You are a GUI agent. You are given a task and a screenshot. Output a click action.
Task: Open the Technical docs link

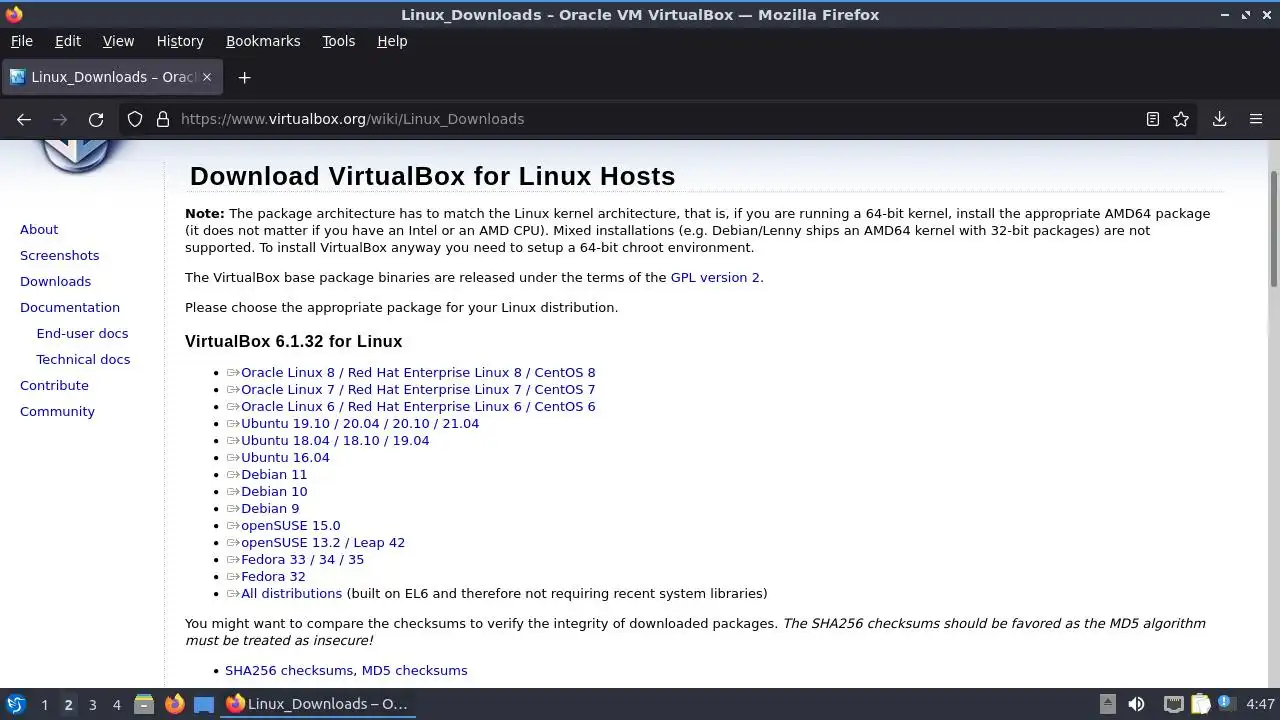(83, 359)
